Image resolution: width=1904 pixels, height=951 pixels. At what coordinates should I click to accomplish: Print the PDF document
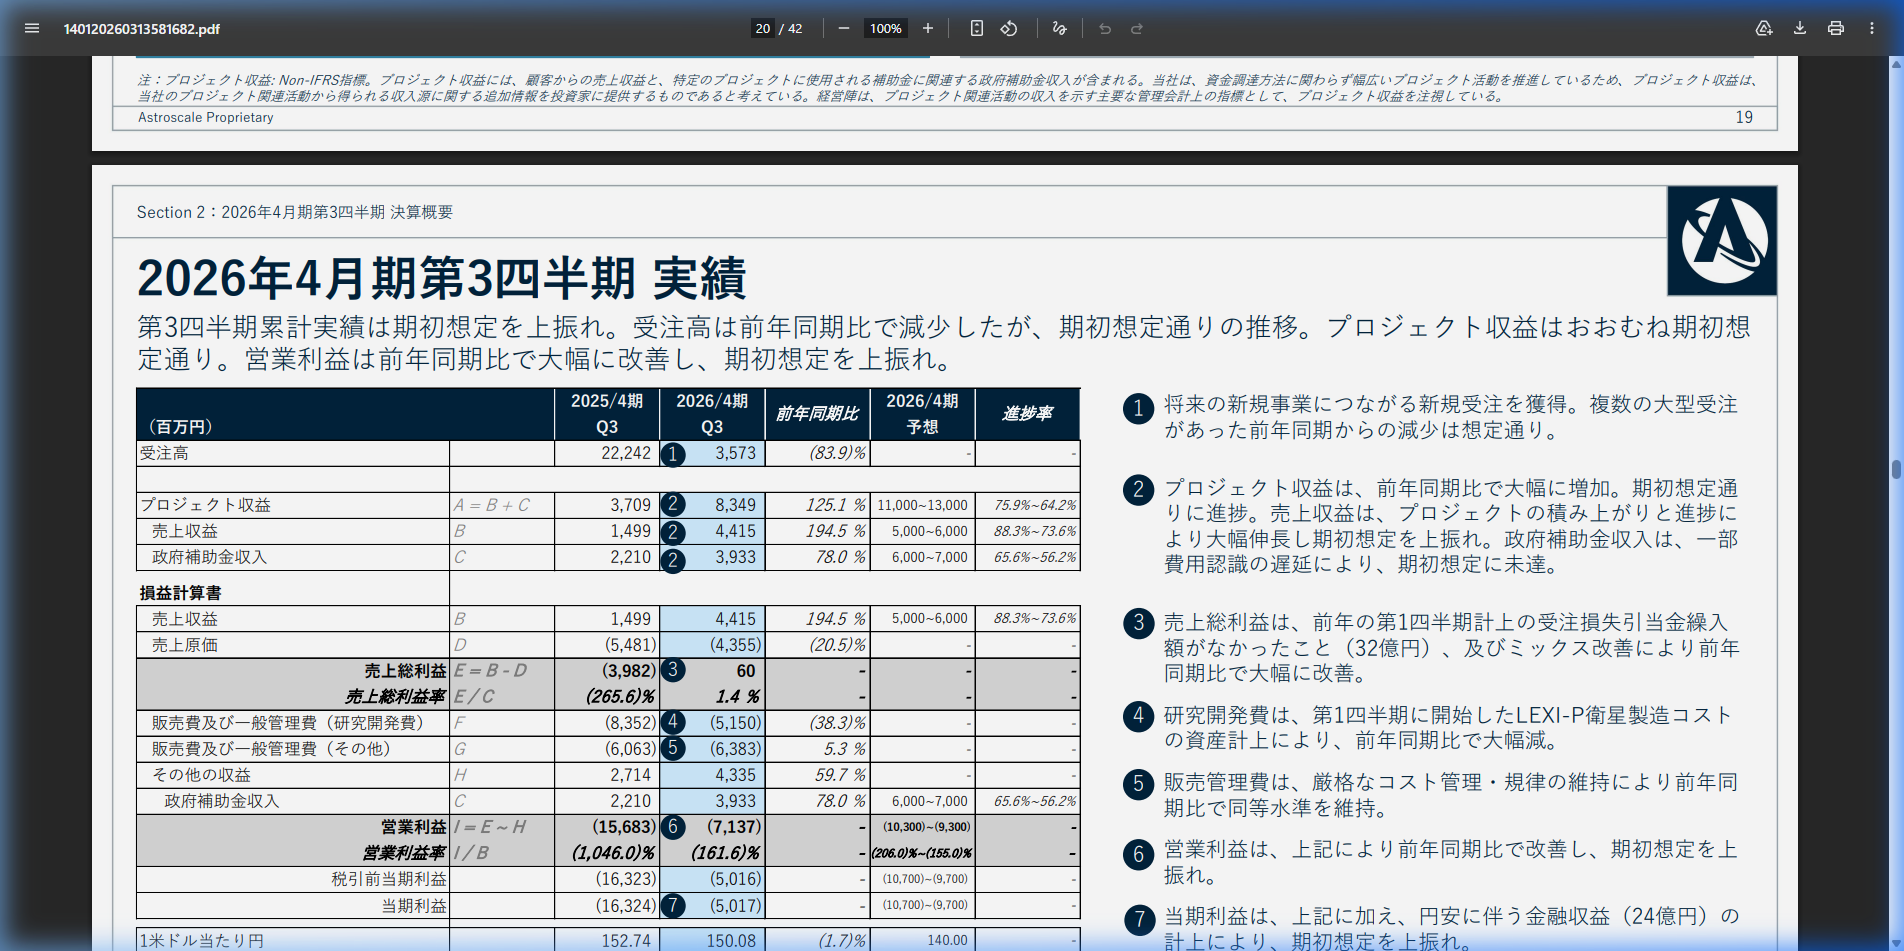click(x=1836, y=28)
